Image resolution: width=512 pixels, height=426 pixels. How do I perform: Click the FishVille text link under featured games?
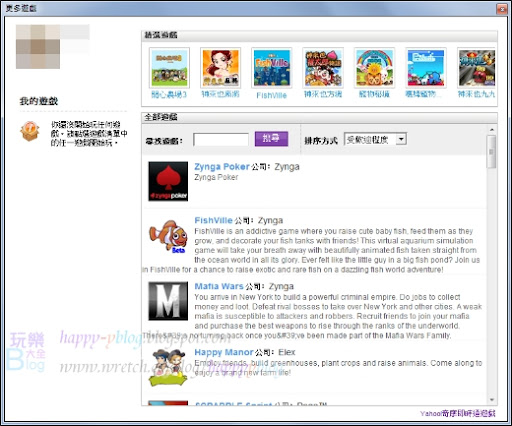[x=272, y=95]
